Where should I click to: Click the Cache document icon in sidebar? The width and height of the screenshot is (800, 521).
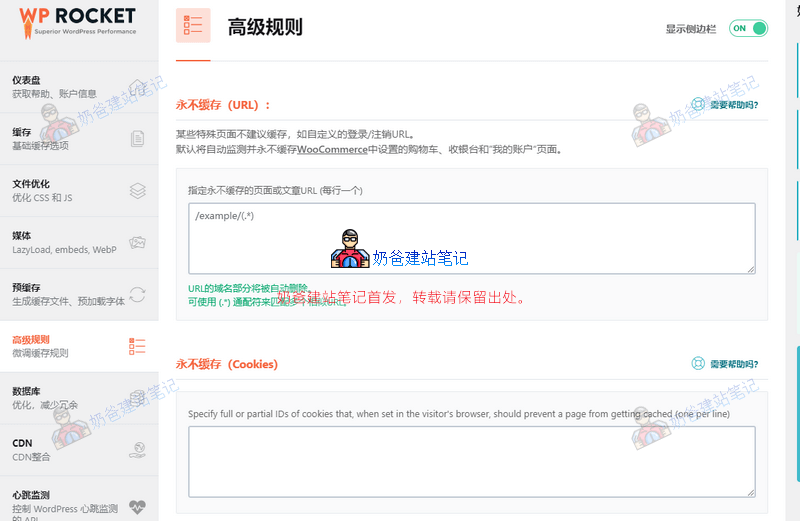[x=137, y=139]
